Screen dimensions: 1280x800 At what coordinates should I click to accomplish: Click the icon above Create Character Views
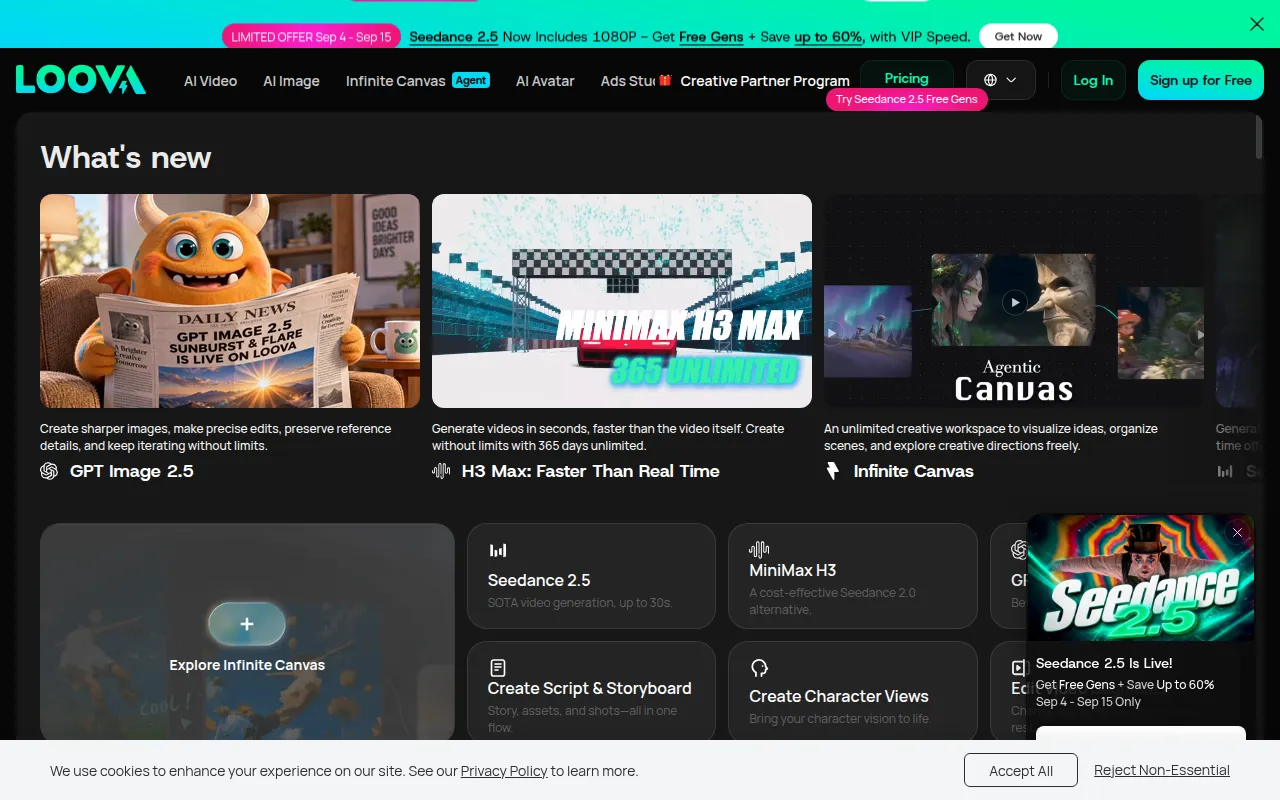pos(759,667)
